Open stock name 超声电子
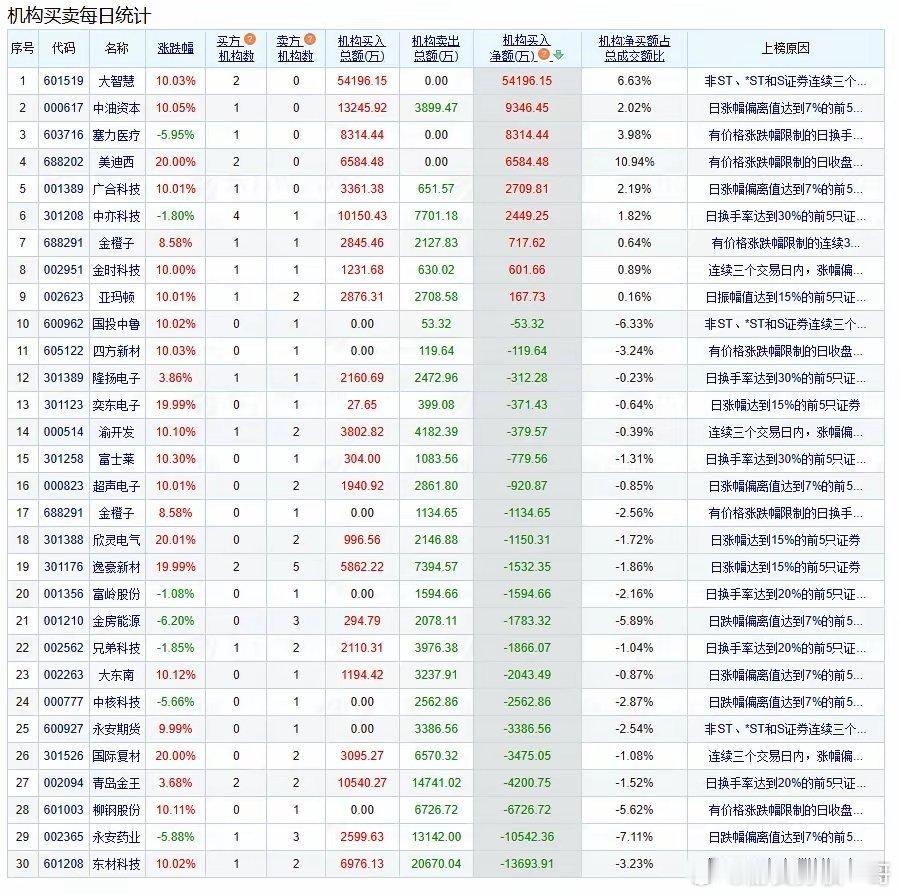The height and width of the screenshot is (894, 900). [x=117, y=485]
